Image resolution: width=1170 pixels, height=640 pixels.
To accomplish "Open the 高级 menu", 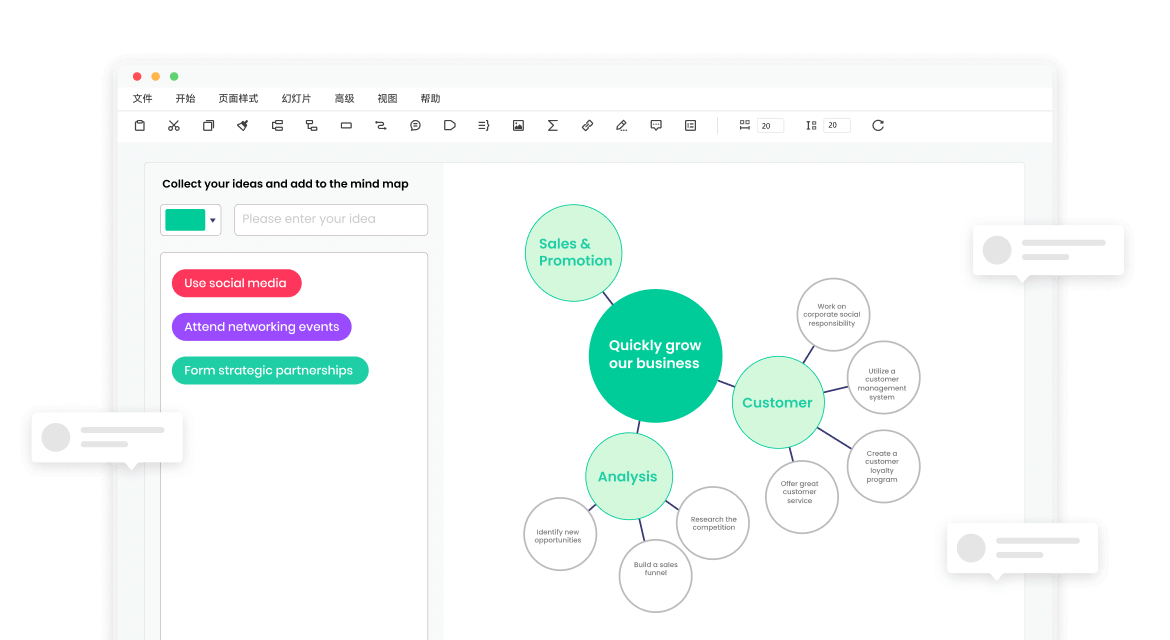I will (344, 98).
